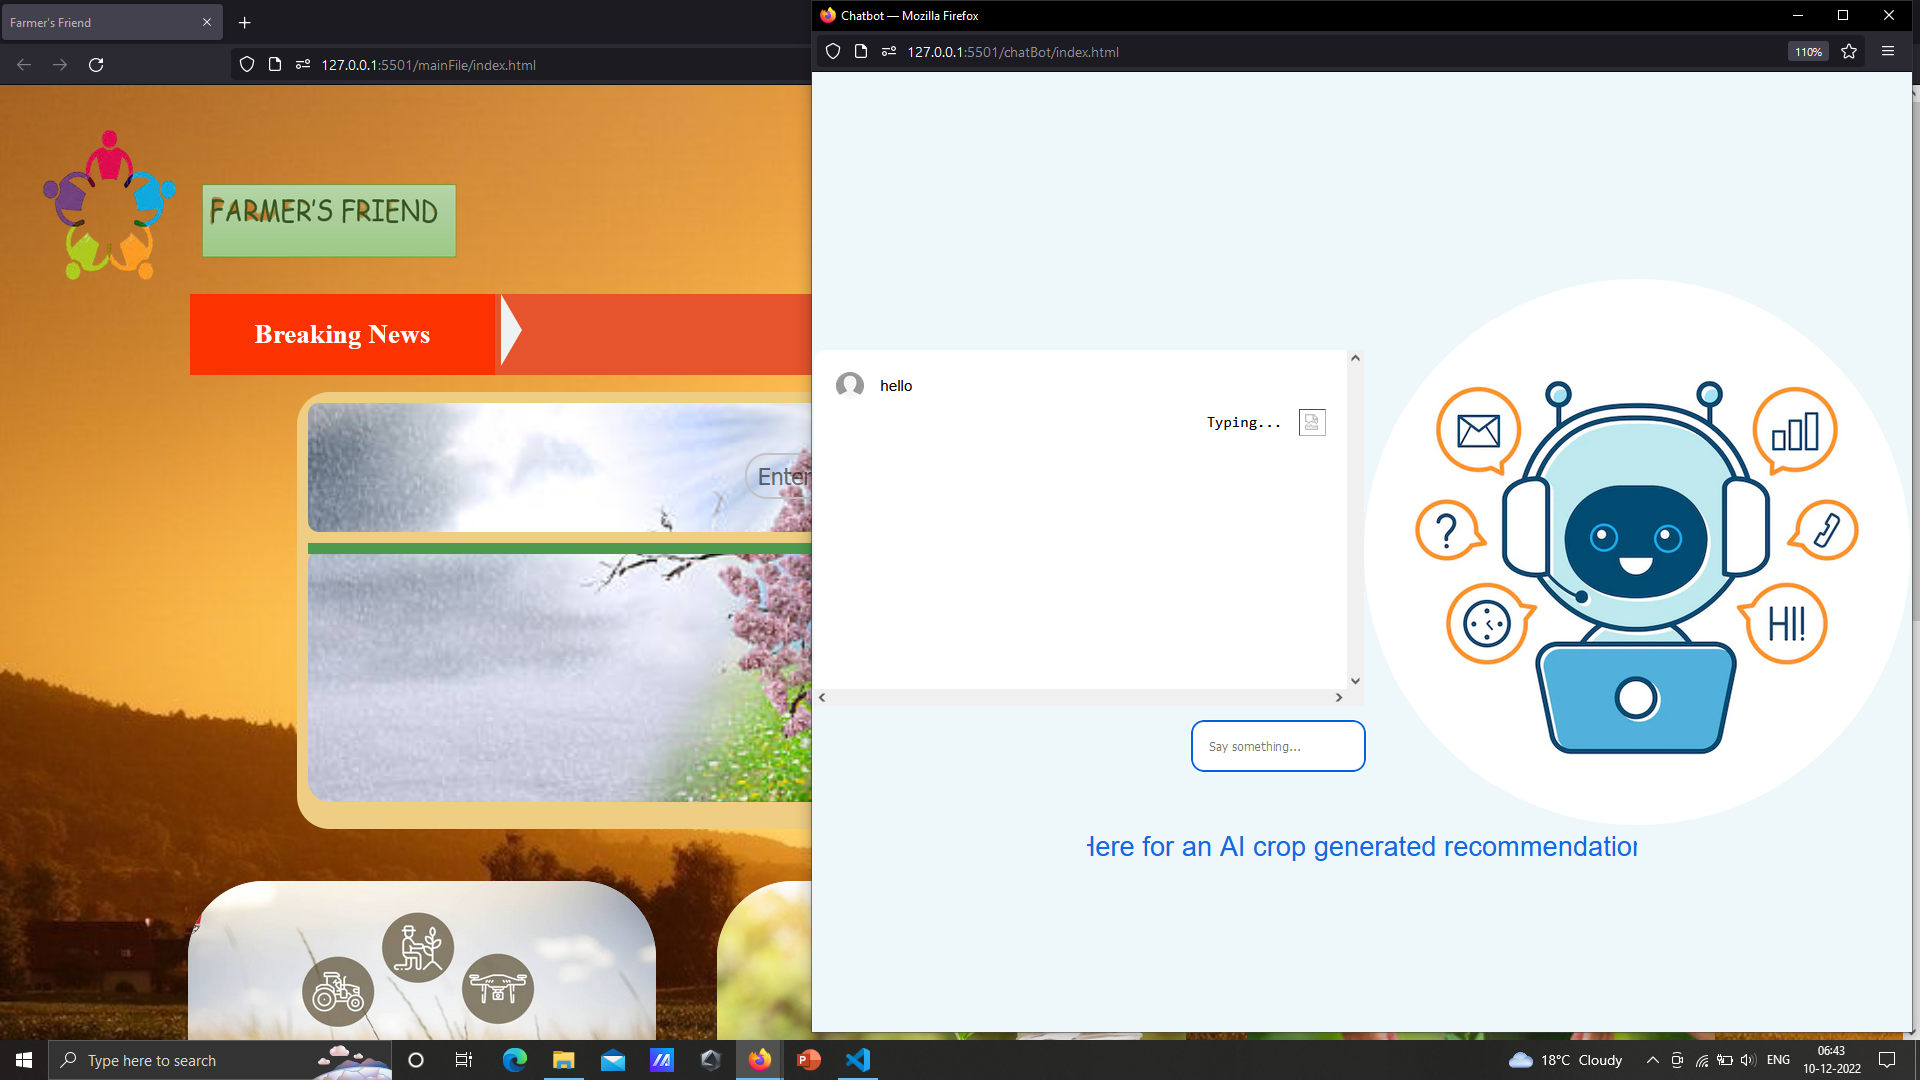Click the chat box left arrow

(822, 697)
